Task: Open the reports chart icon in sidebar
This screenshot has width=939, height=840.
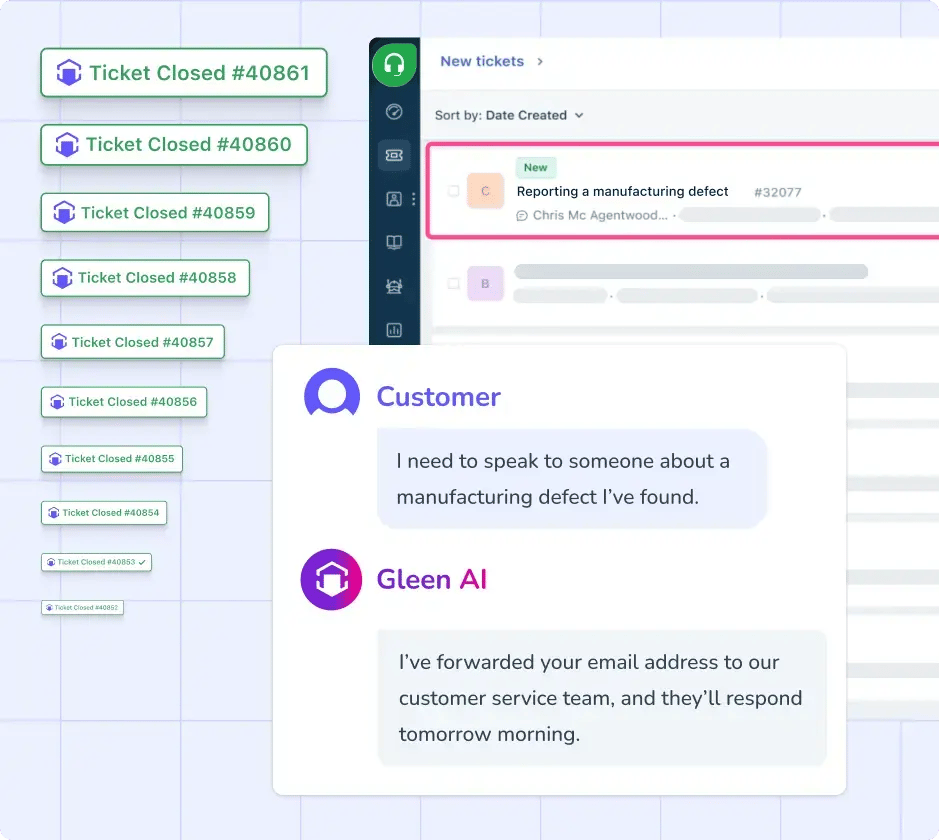Action: (x=394, y=330)
